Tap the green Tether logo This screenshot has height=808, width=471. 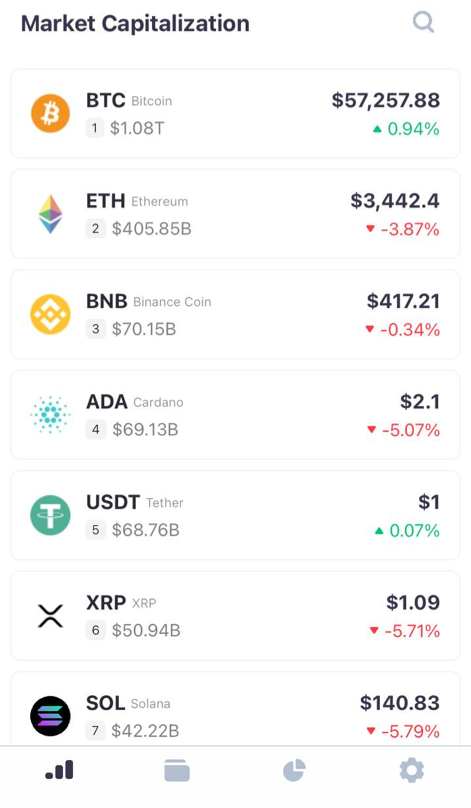tap(51, 515)
